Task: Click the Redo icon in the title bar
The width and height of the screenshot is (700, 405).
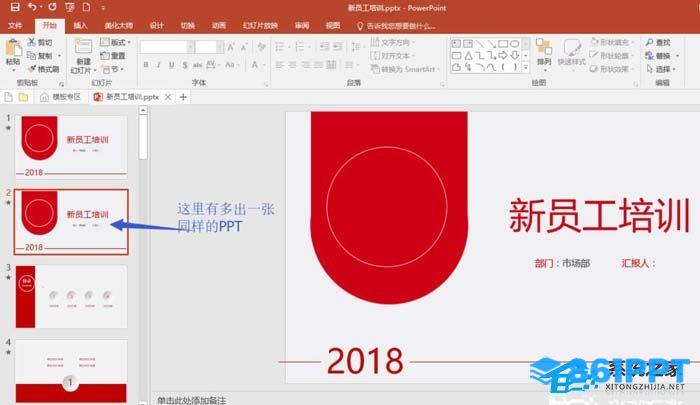Action: 52,7
